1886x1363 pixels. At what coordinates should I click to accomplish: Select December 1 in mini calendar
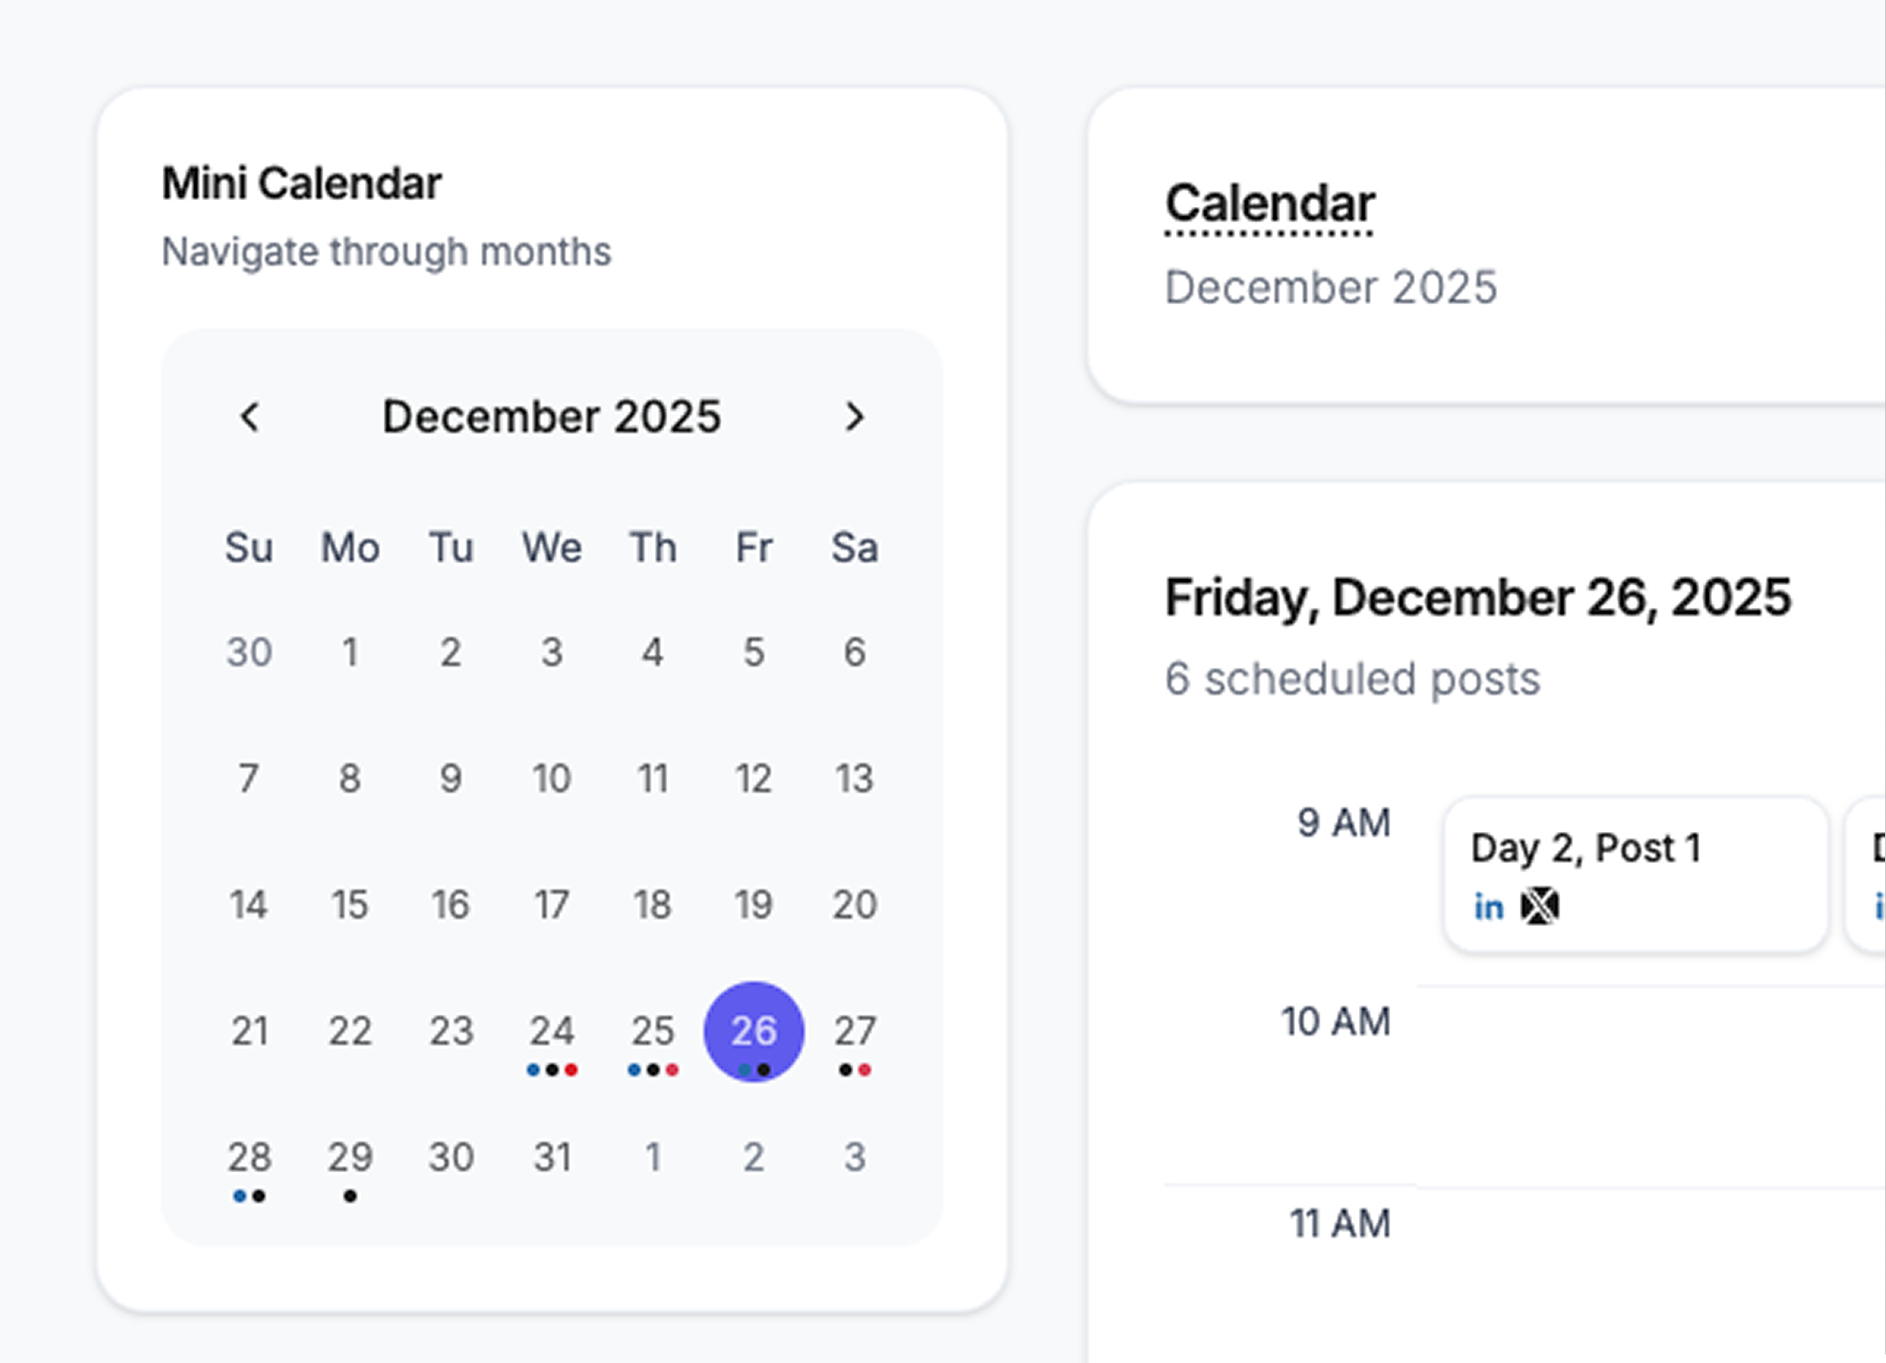coord(350,653)
